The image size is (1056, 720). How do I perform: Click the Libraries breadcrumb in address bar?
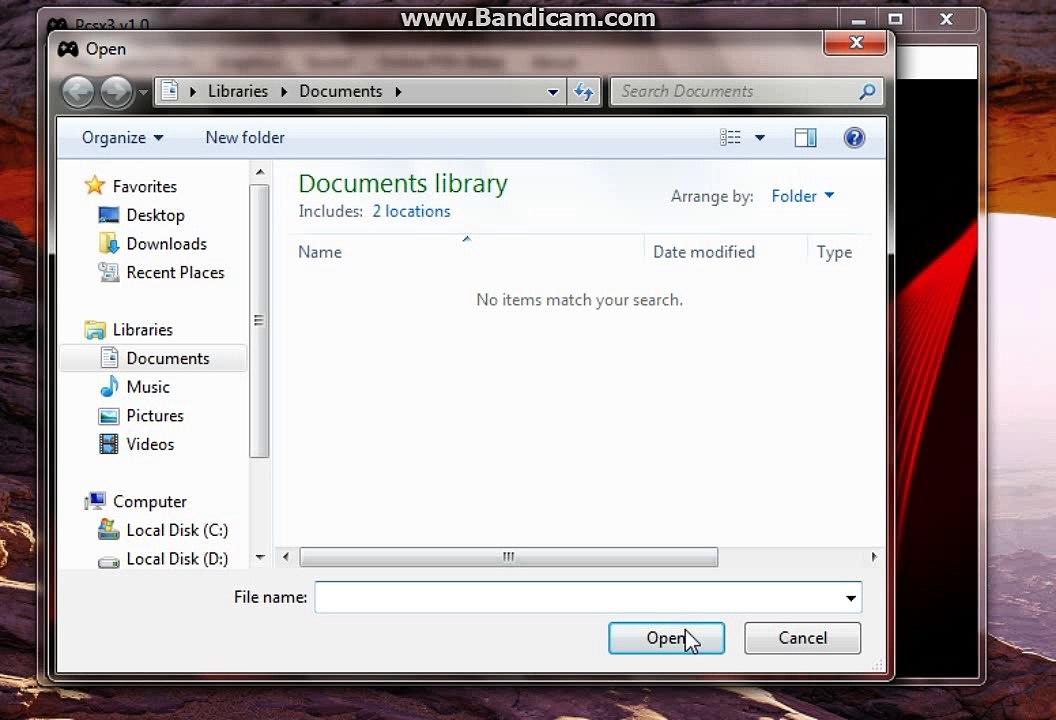pyautogui.click(x=237, y=91)
